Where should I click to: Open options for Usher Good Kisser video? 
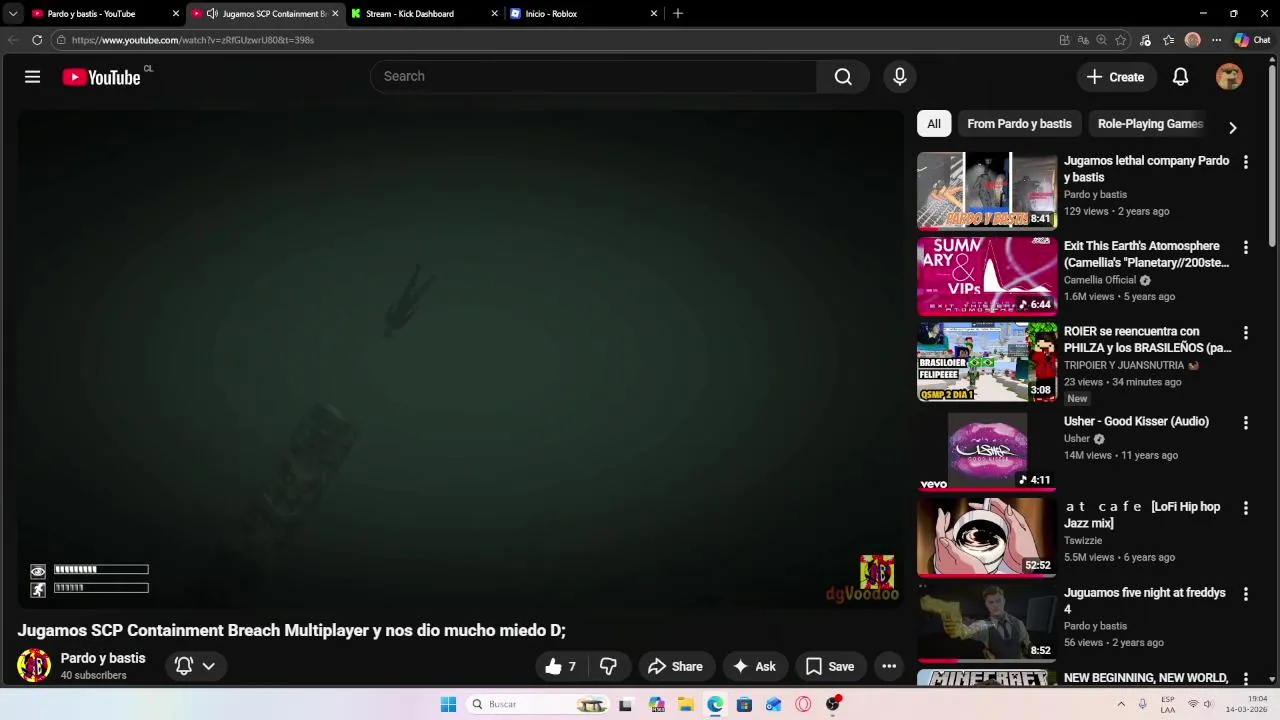(x=1245, y=422)
